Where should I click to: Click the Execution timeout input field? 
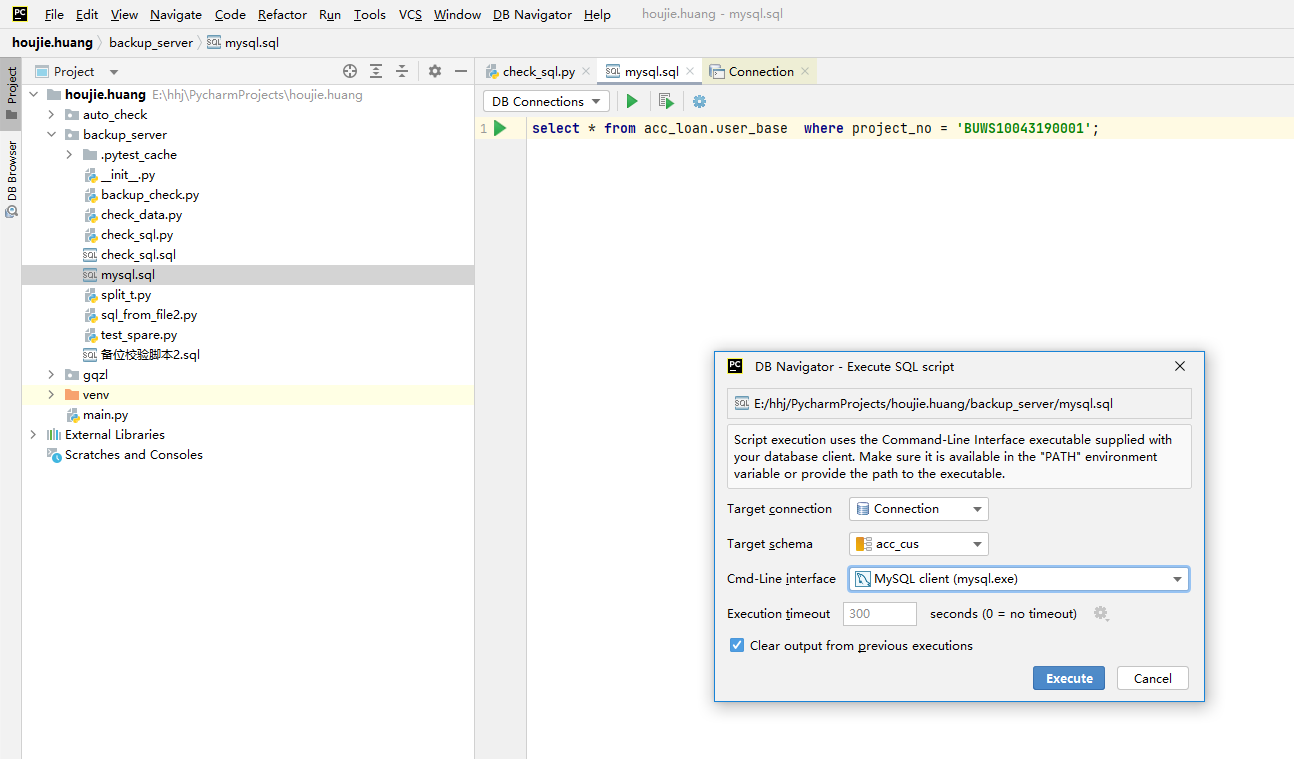click(880, 613)
